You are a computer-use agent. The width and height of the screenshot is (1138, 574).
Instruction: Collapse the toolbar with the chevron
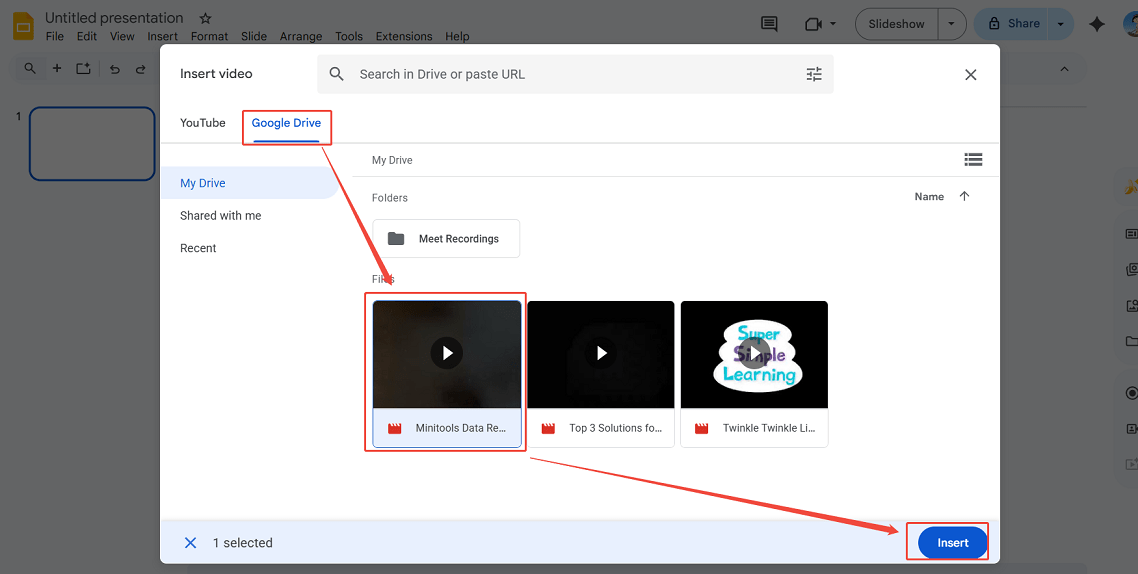click(1065, 69)
